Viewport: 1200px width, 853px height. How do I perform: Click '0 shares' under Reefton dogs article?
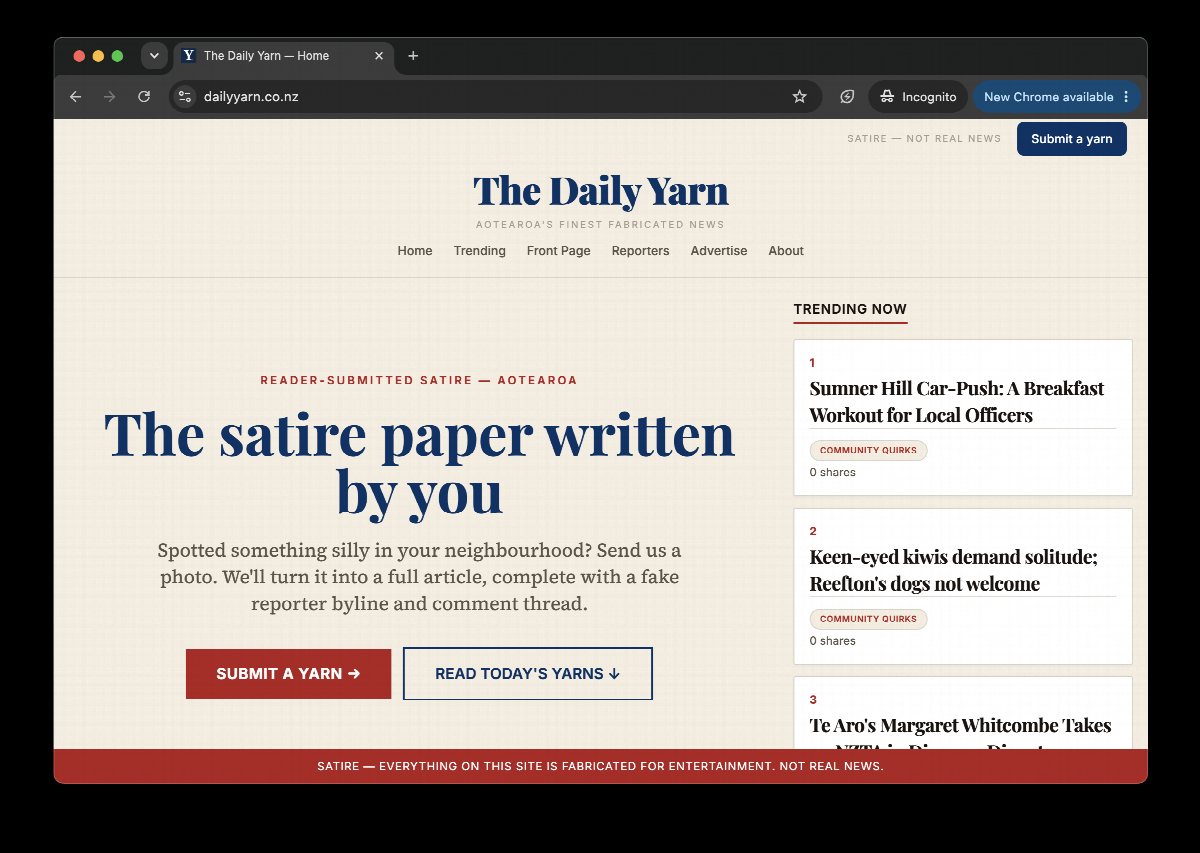click(x=832, y=641)
